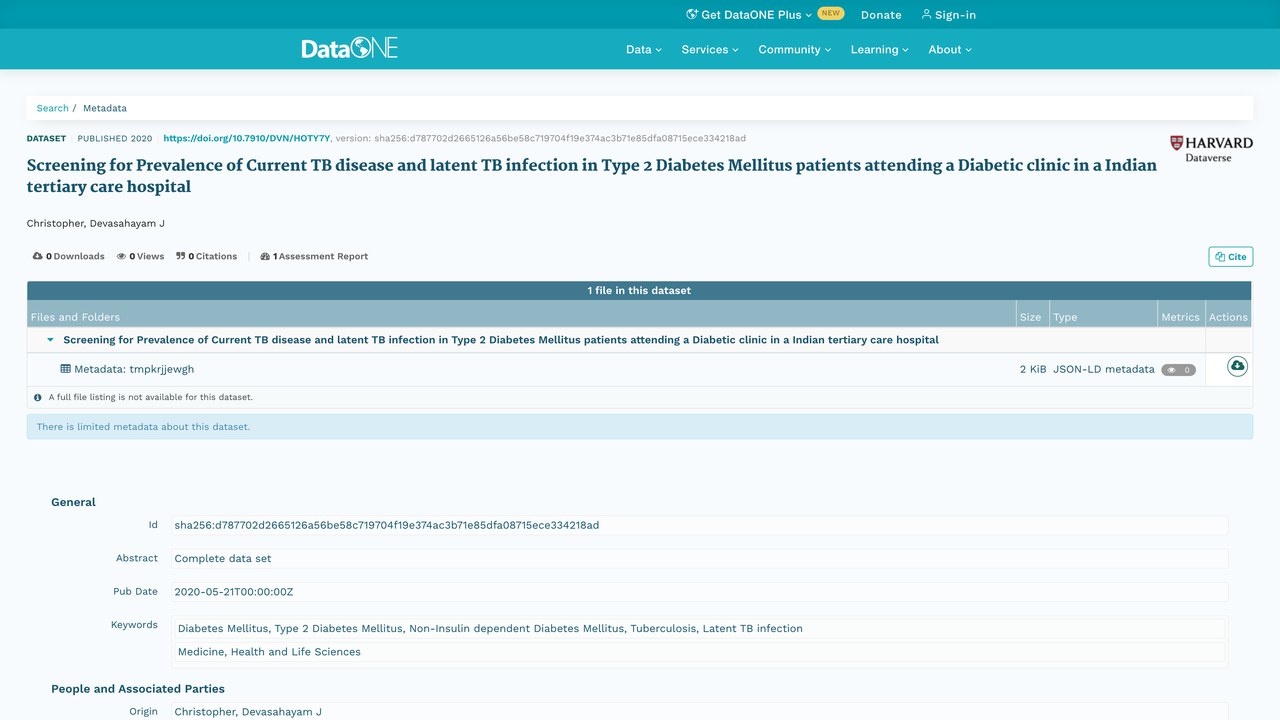
Task: Open the About menu
Action: tap(950, 49)
